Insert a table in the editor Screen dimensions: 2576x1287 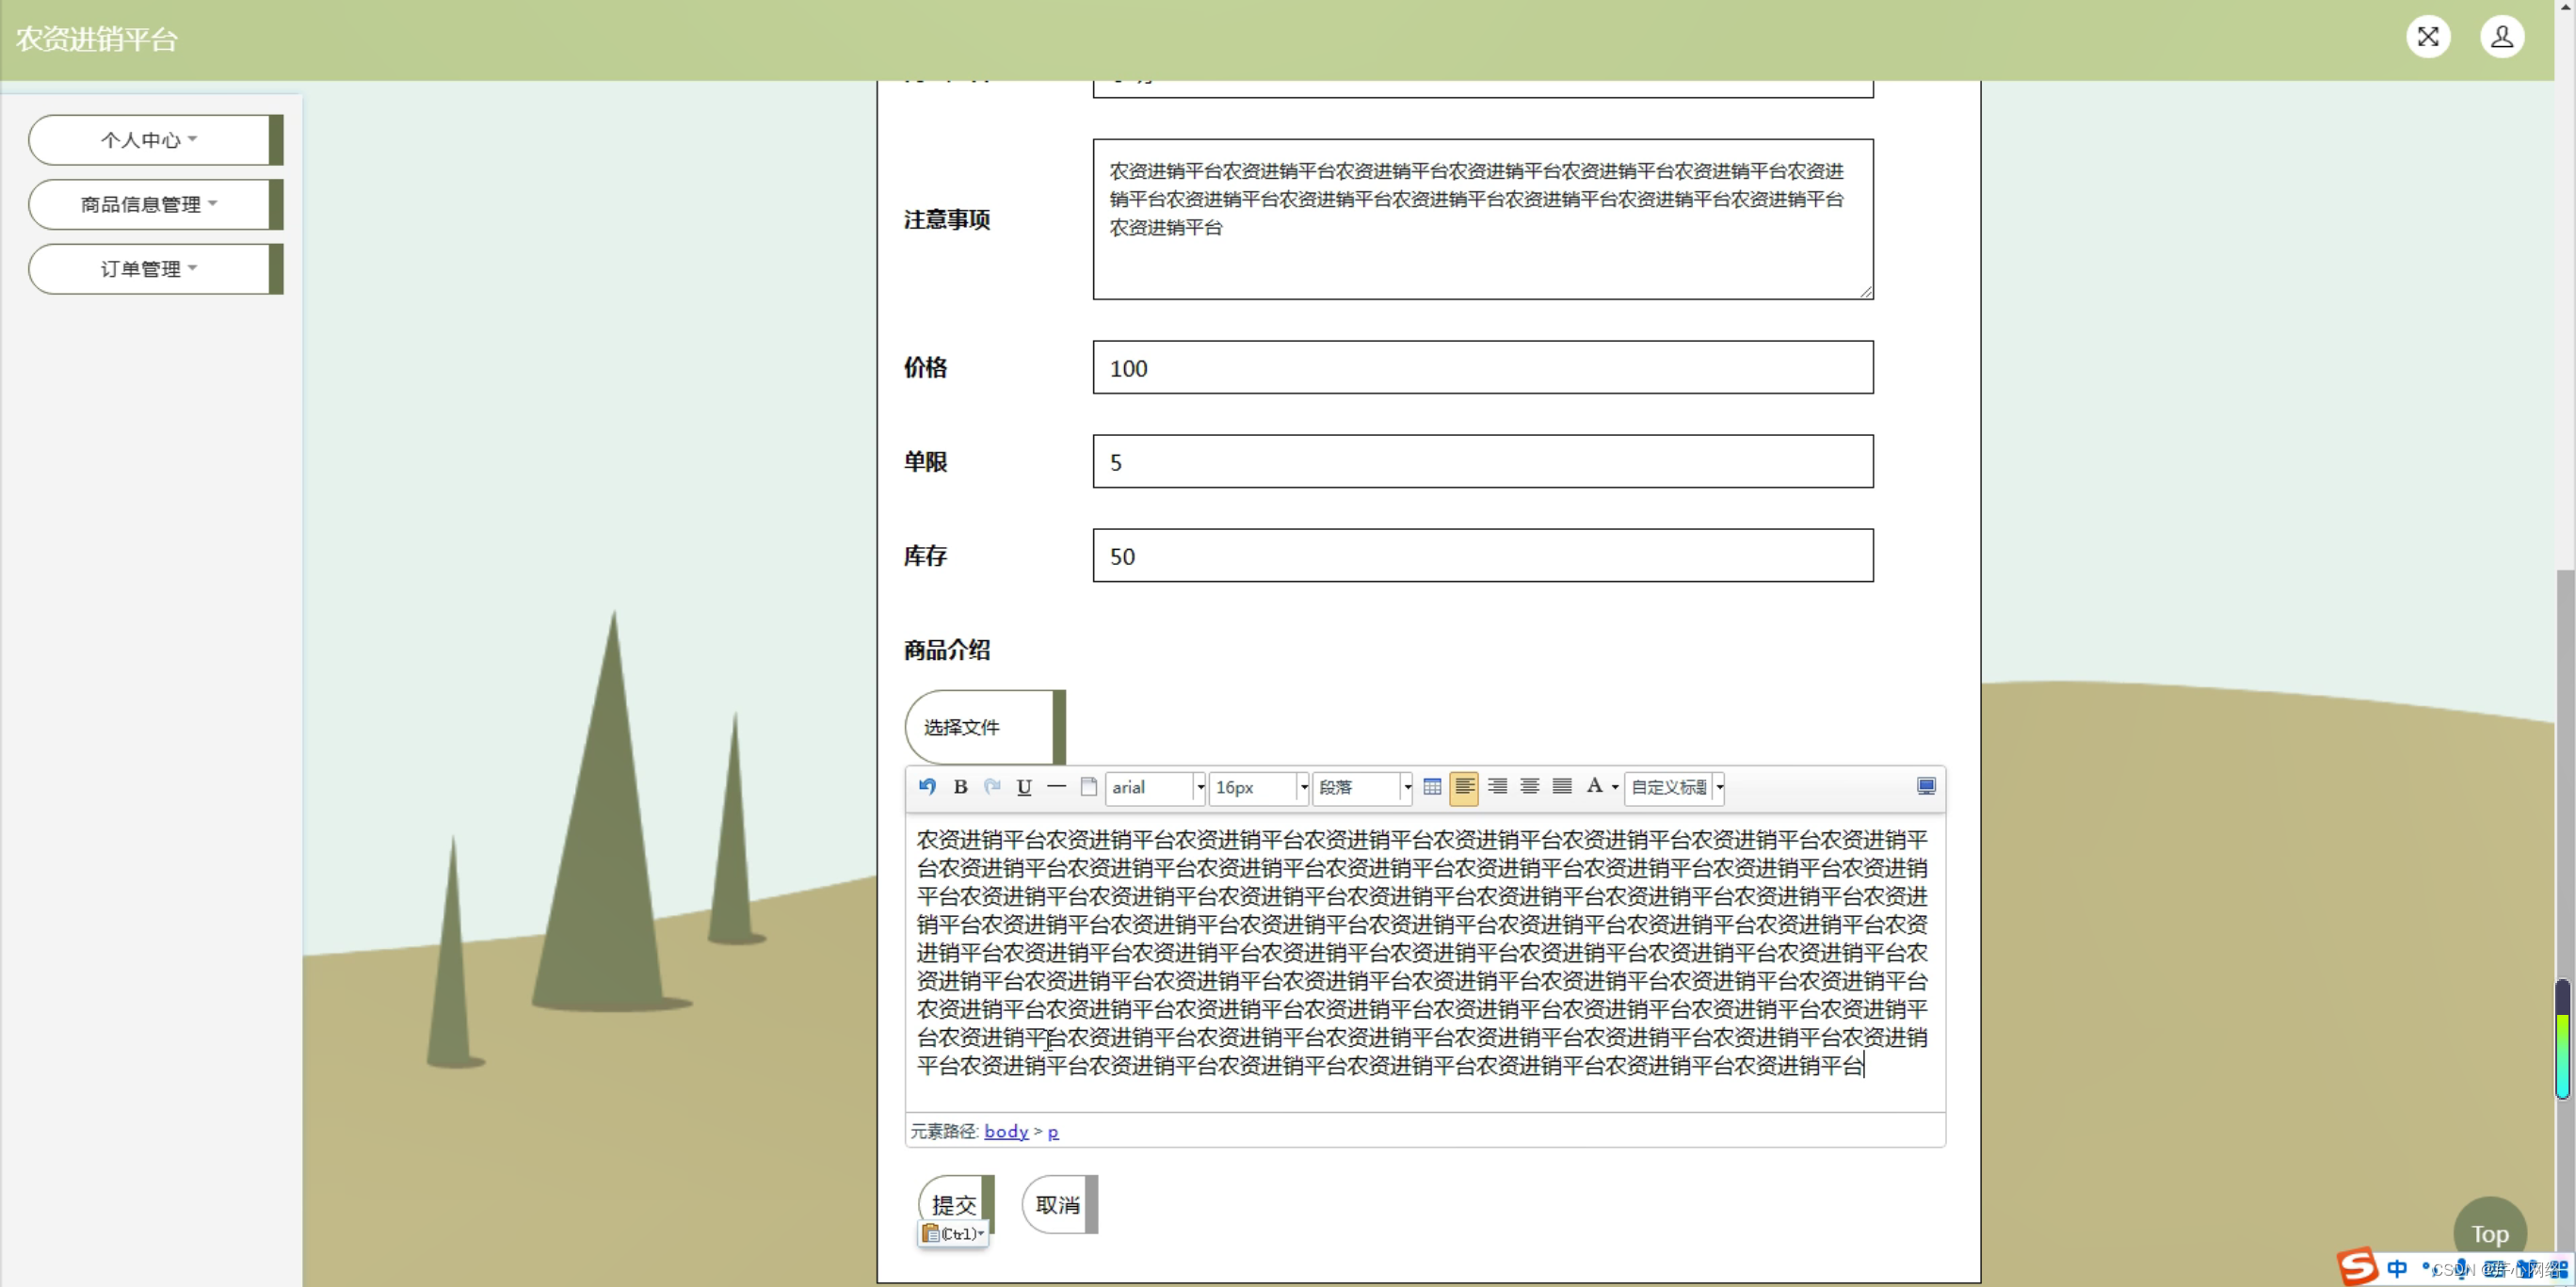coord(1432,787)
